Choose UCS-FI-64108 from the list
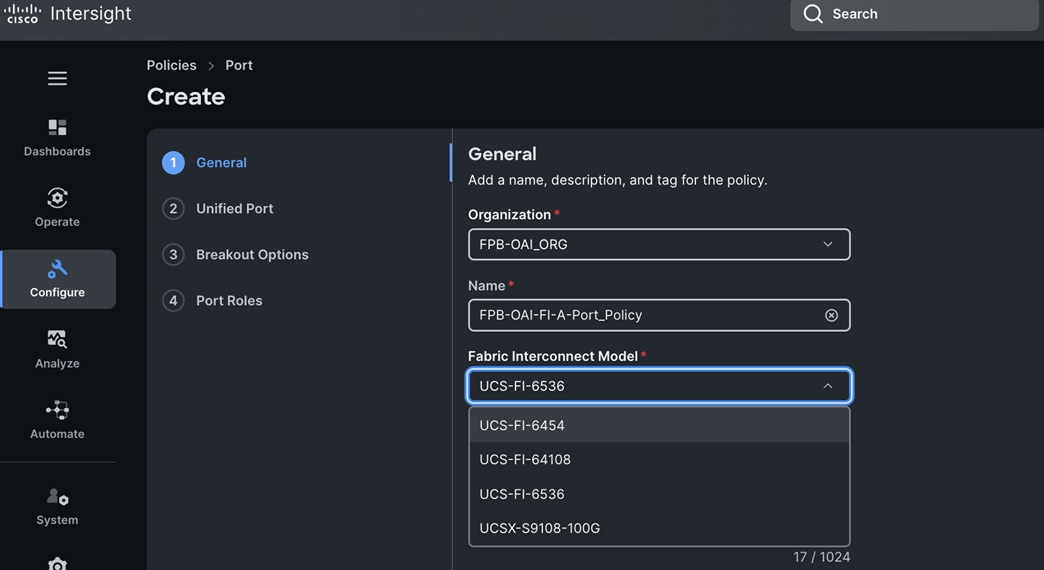Screen dimensions: 1044x570 (x=659, y=459)
